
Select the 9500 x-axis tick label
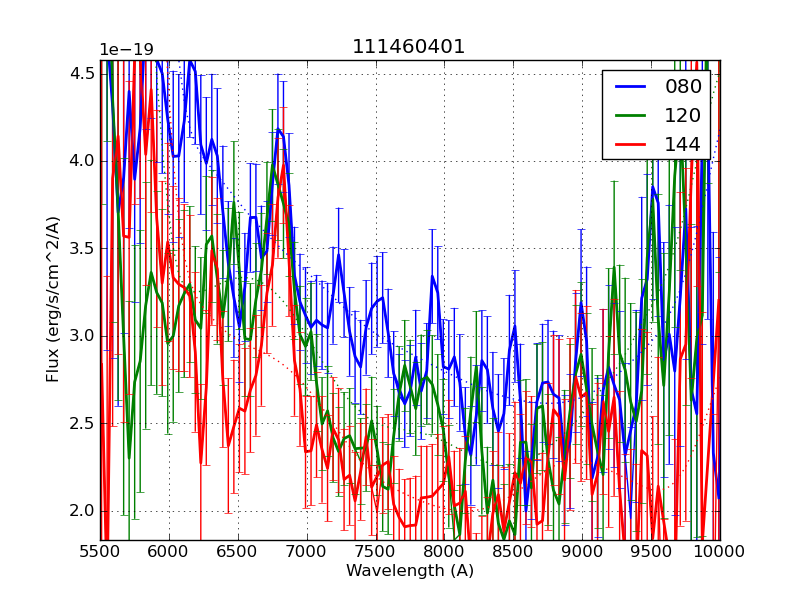coord(651,552)
